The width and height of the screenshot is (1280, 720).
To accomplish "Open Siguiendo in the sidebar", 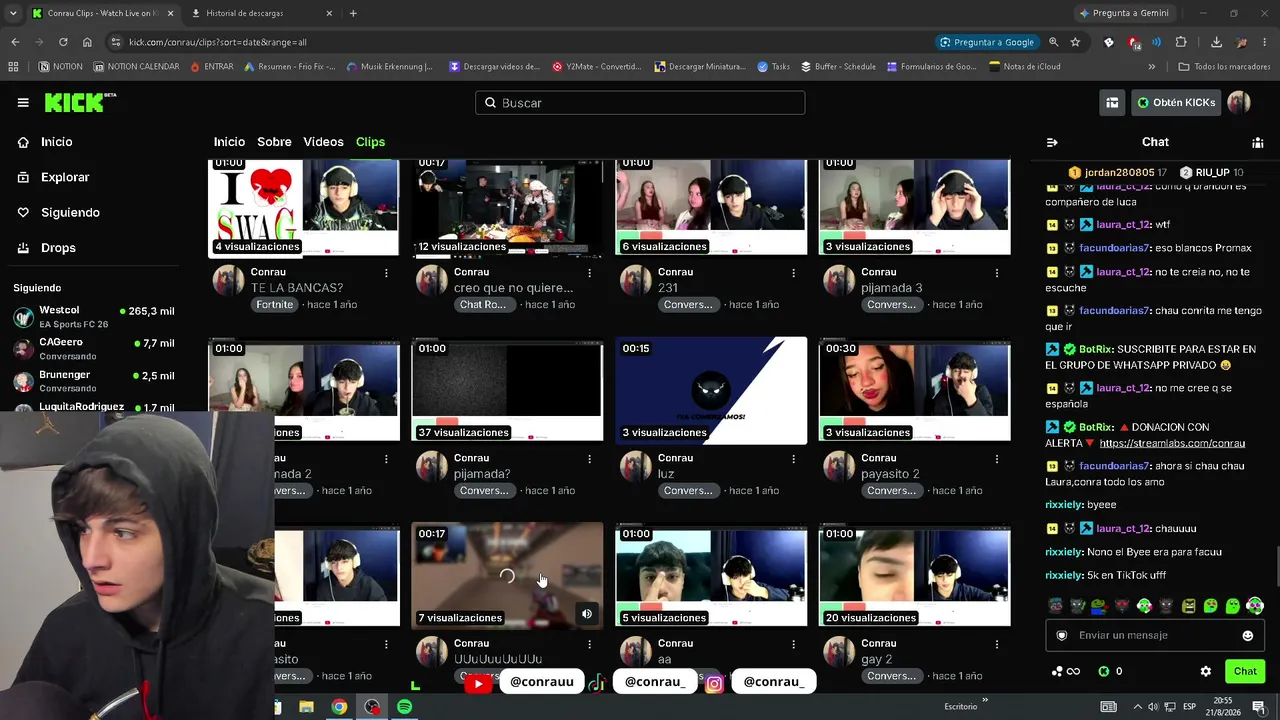I will pyautogui.click(x=70, y=212).
